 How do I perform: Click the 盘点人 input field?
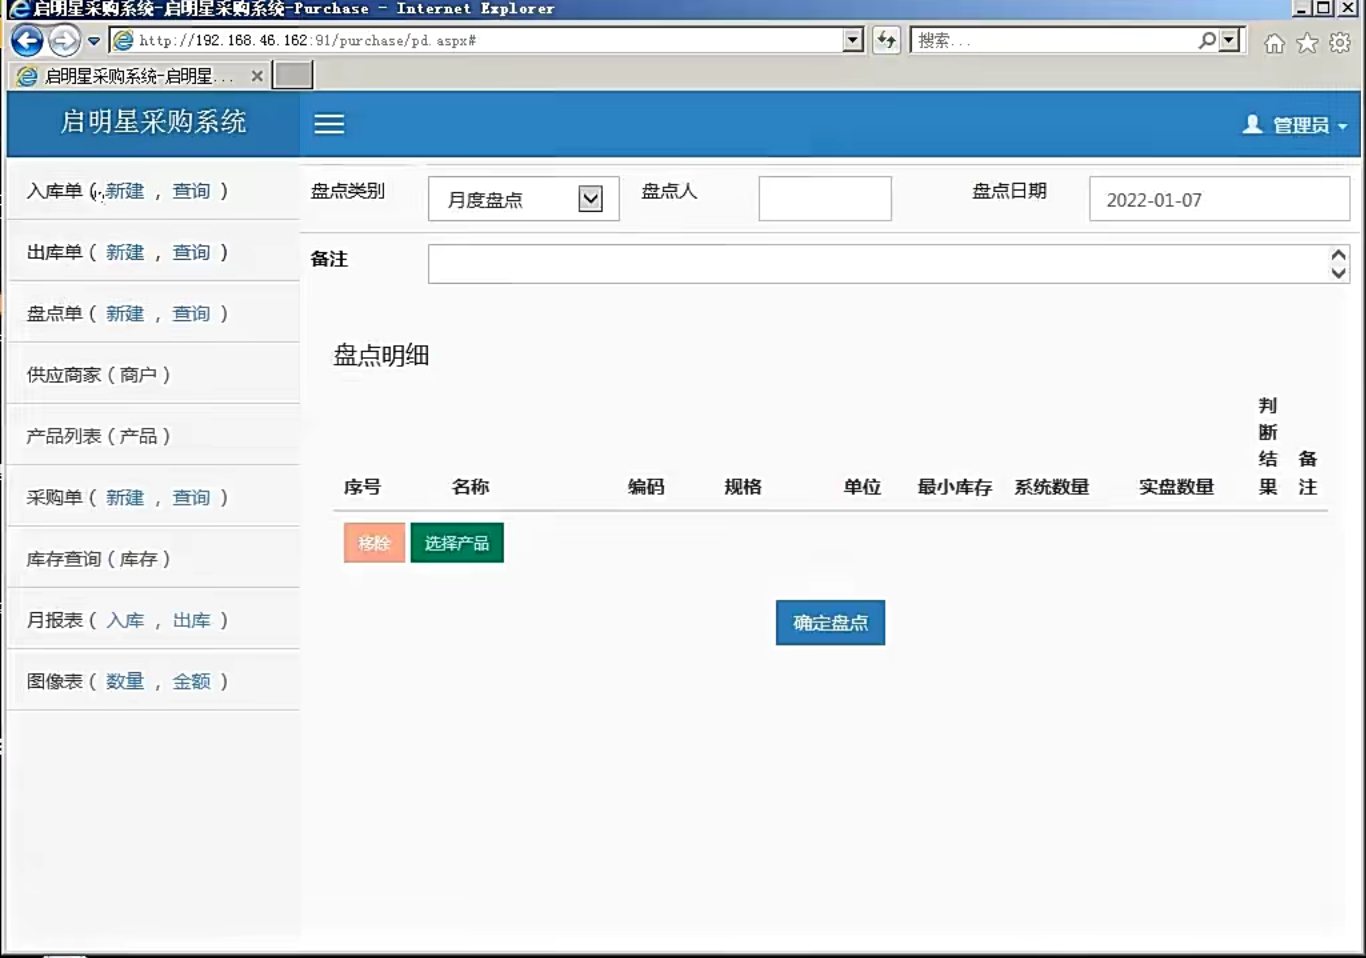[x=825, y=199]
